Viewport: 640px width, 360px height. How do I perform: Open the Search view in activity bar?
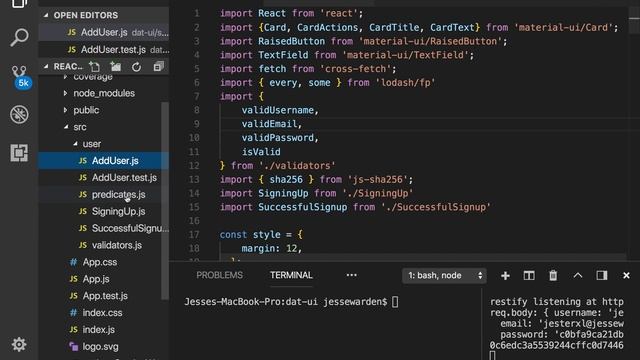coord(19,38)
